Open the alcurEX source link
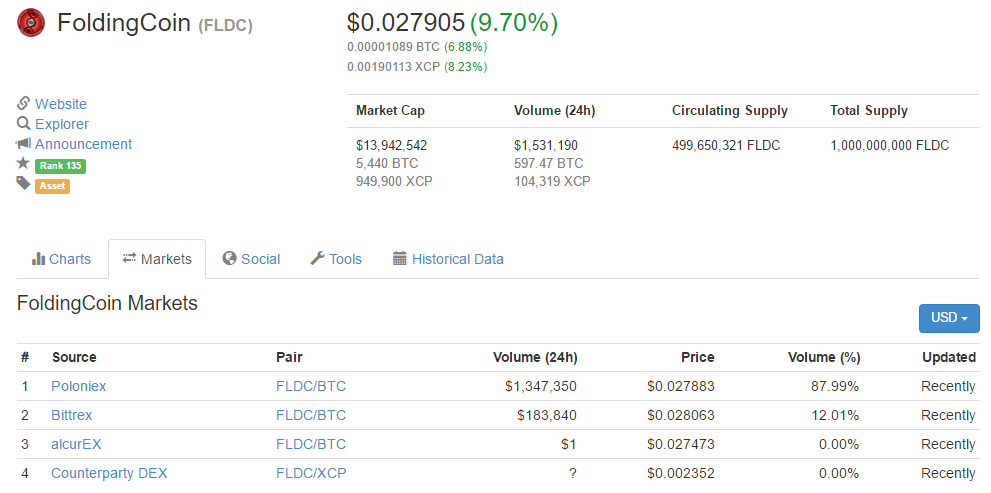This screenshot has height=493, width=991. (x=76, y=444)
